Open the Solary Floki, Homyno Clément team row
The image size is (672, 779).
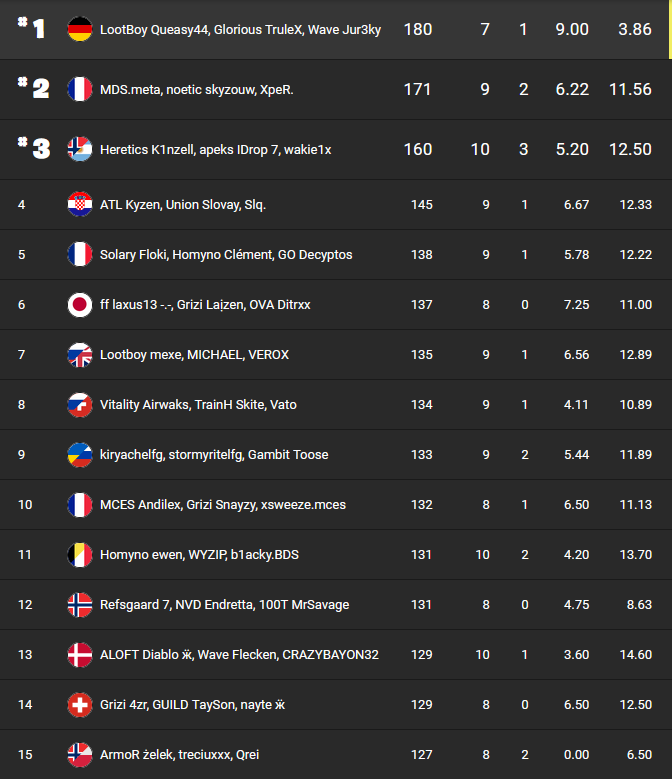[x=226, y=255]
